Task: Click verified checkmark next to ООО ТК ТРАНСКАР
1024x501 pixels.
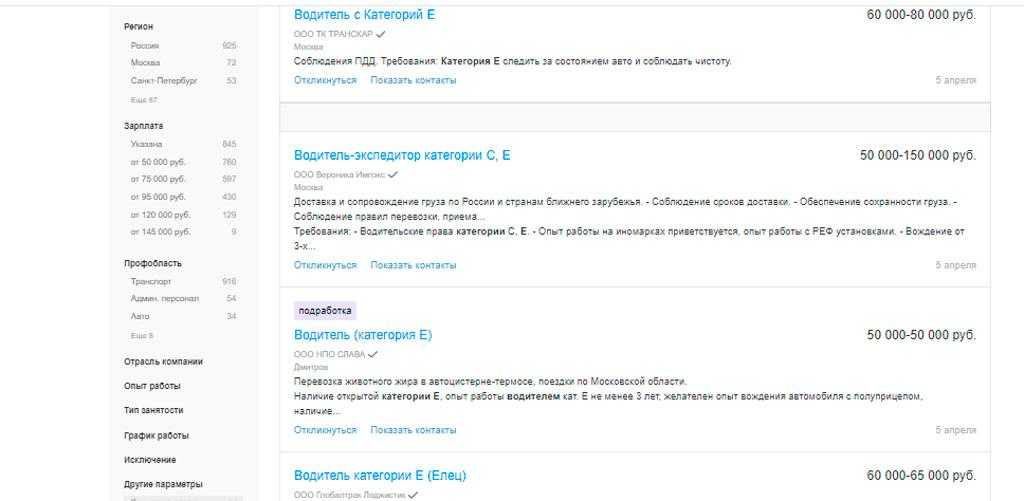Action: point(381,34)
